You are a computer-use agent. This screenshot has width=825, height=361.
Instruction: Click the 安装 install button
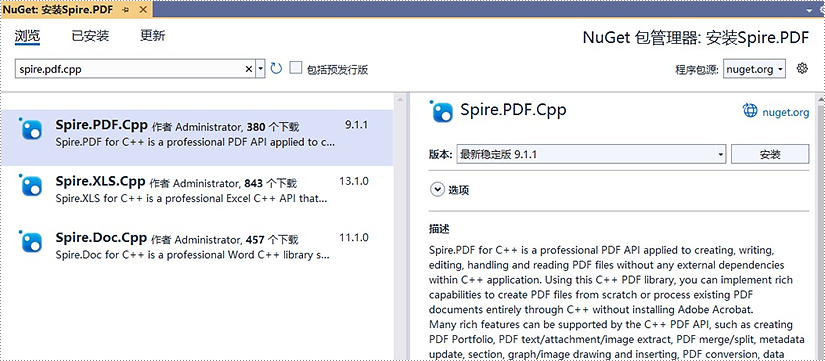coord(770,154)
